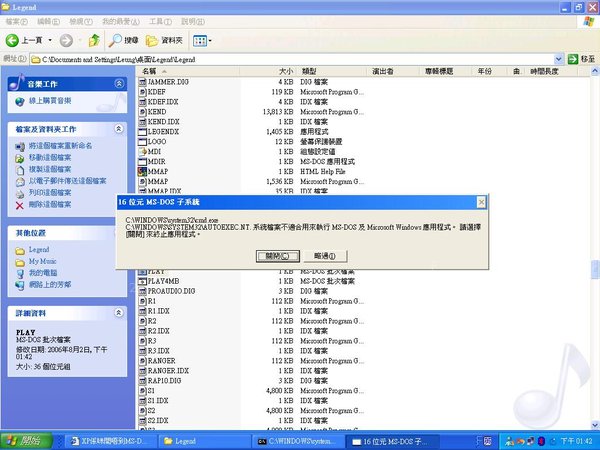
Task: Open the 檢視(V) menu
Action: pyautogui.click(x=81, y=22)
